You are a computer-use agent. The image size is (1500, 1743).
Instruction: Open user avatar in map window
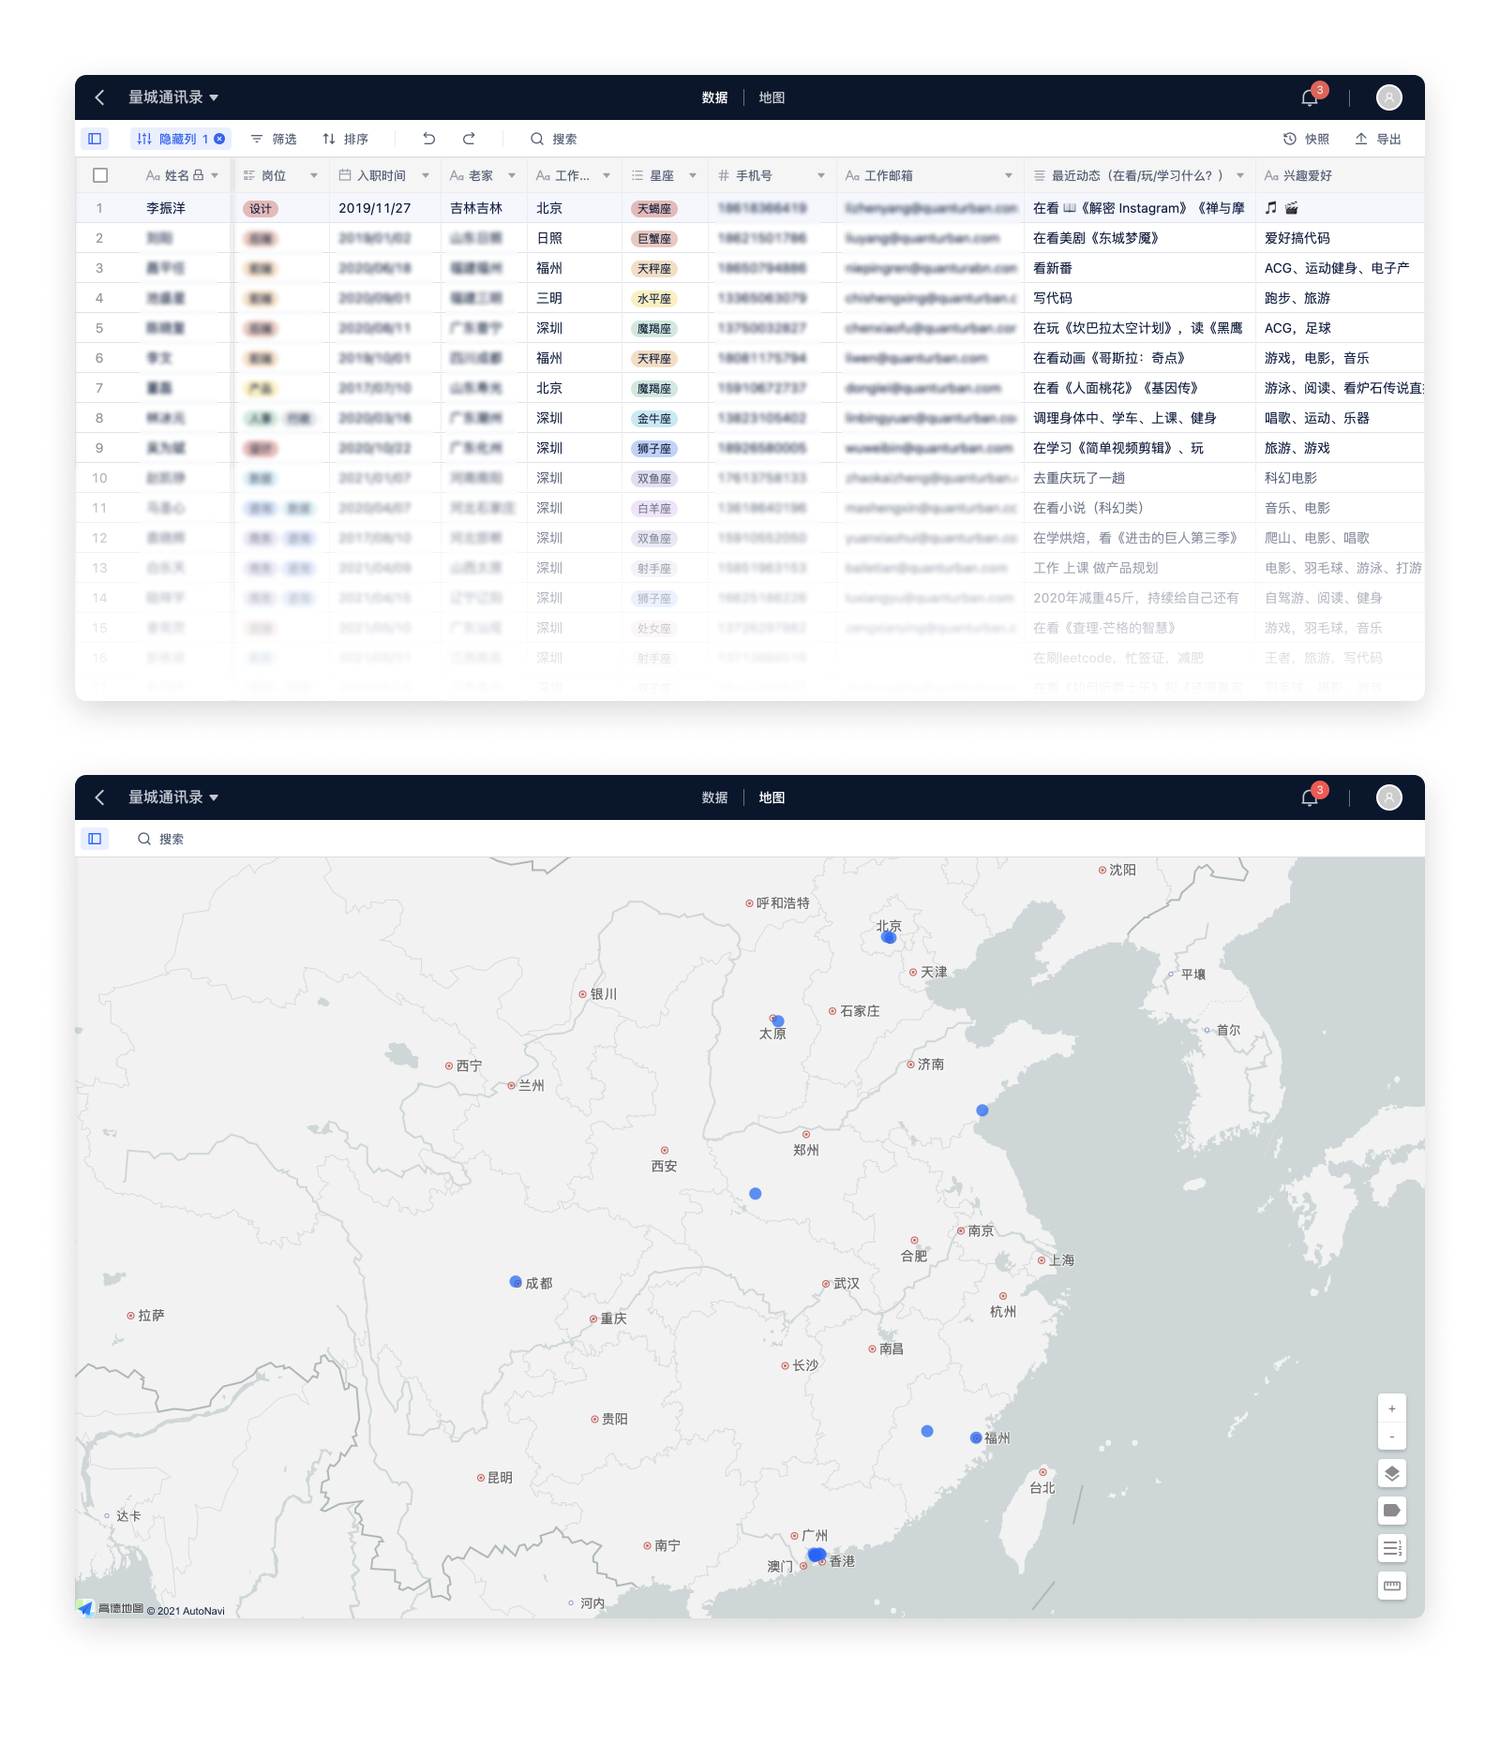[x=1388, y=797]
